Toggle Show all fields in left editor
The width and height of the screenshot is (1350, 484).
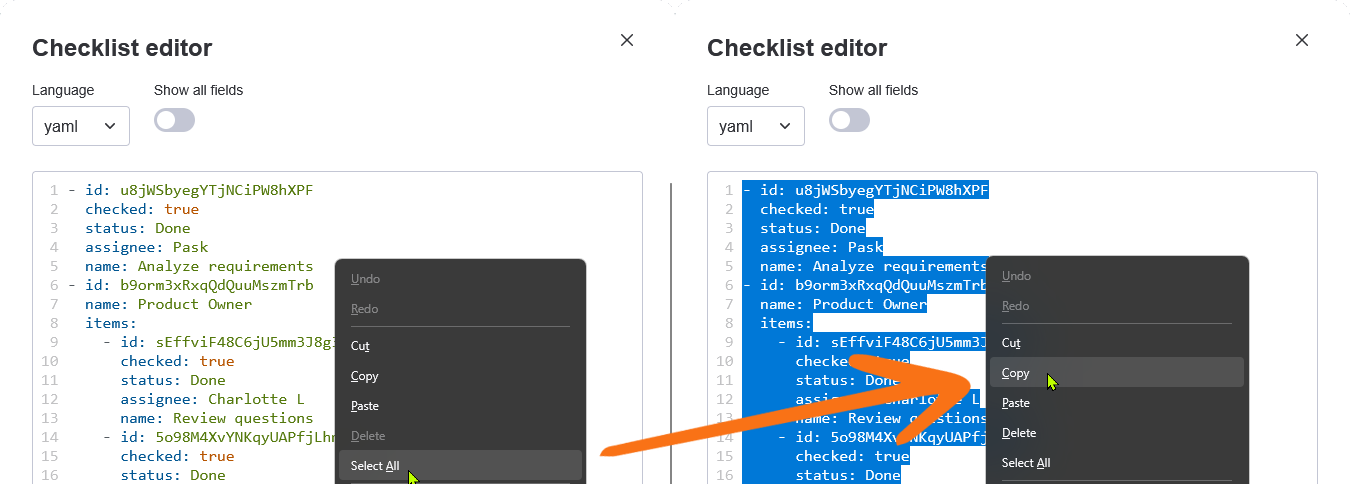tap(174, 120)
